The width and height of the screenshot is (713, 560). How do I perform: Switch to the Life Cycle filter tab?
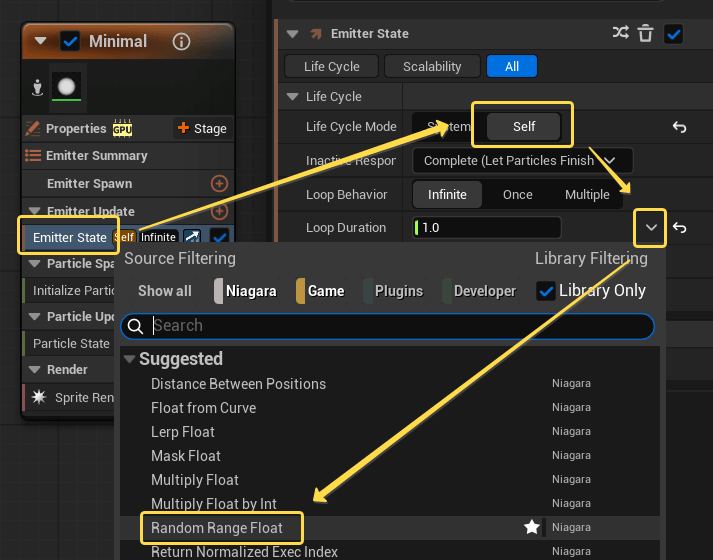[x=331, y=66]
